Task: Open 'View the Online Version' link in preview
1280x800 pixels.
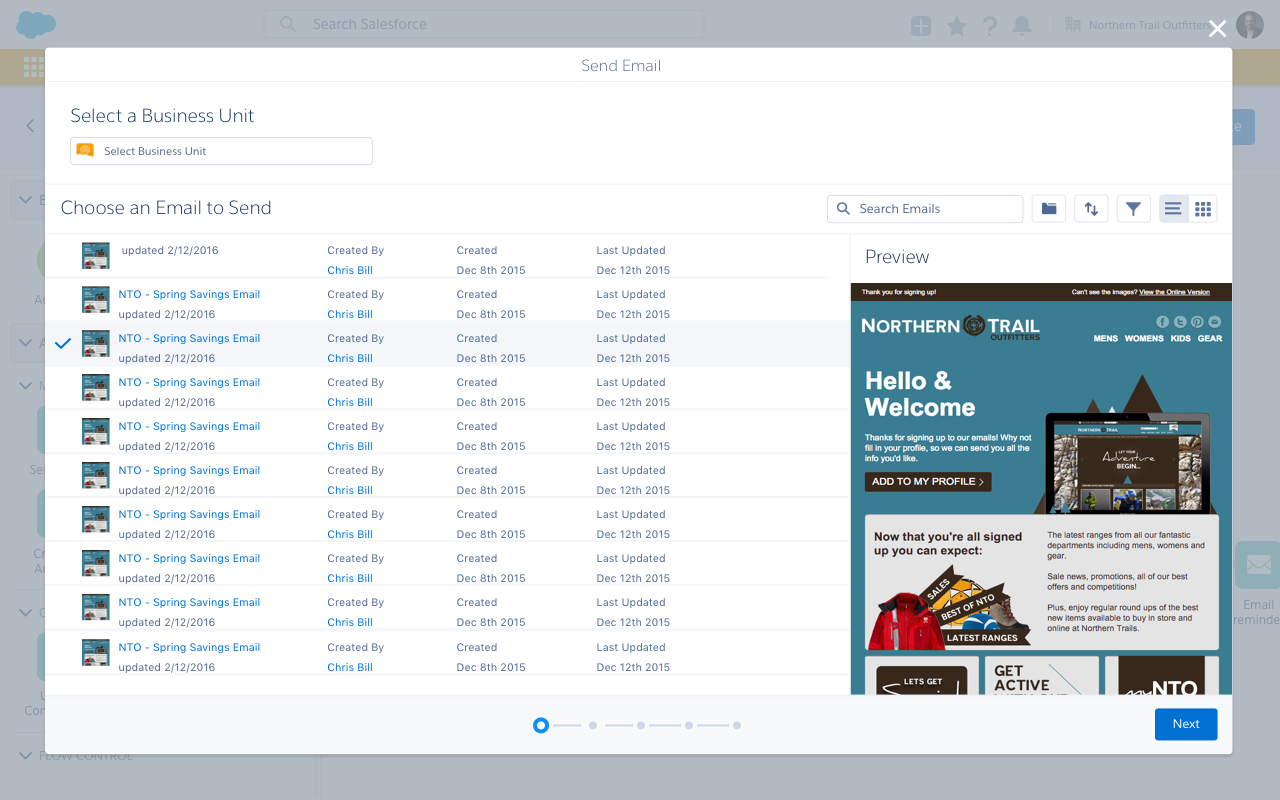Action: (1174, 292)
